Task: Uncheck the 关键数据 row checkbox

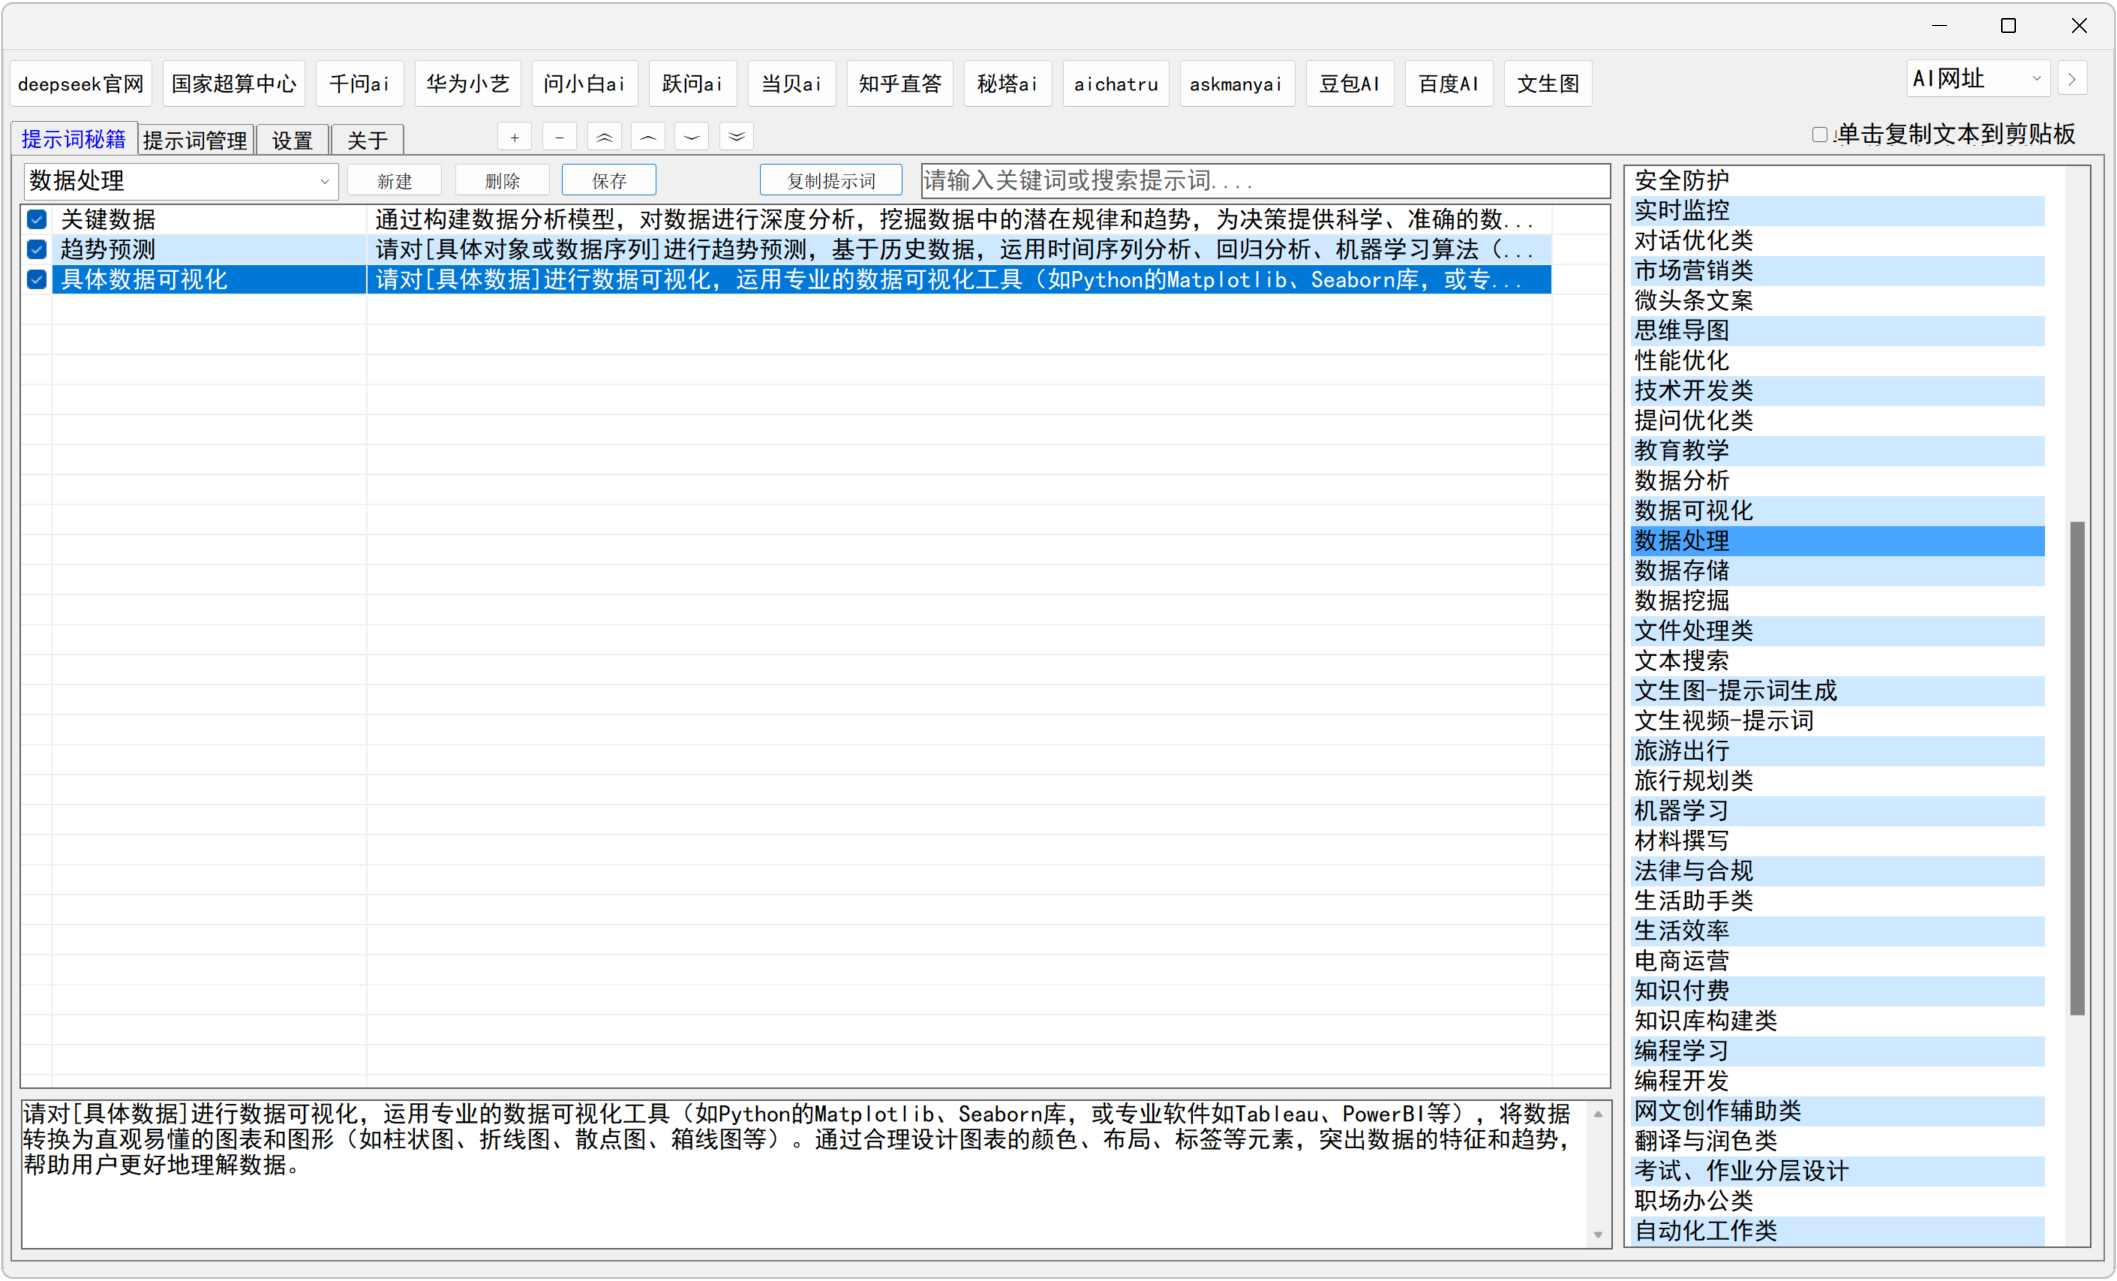Action: pos(37,220)
